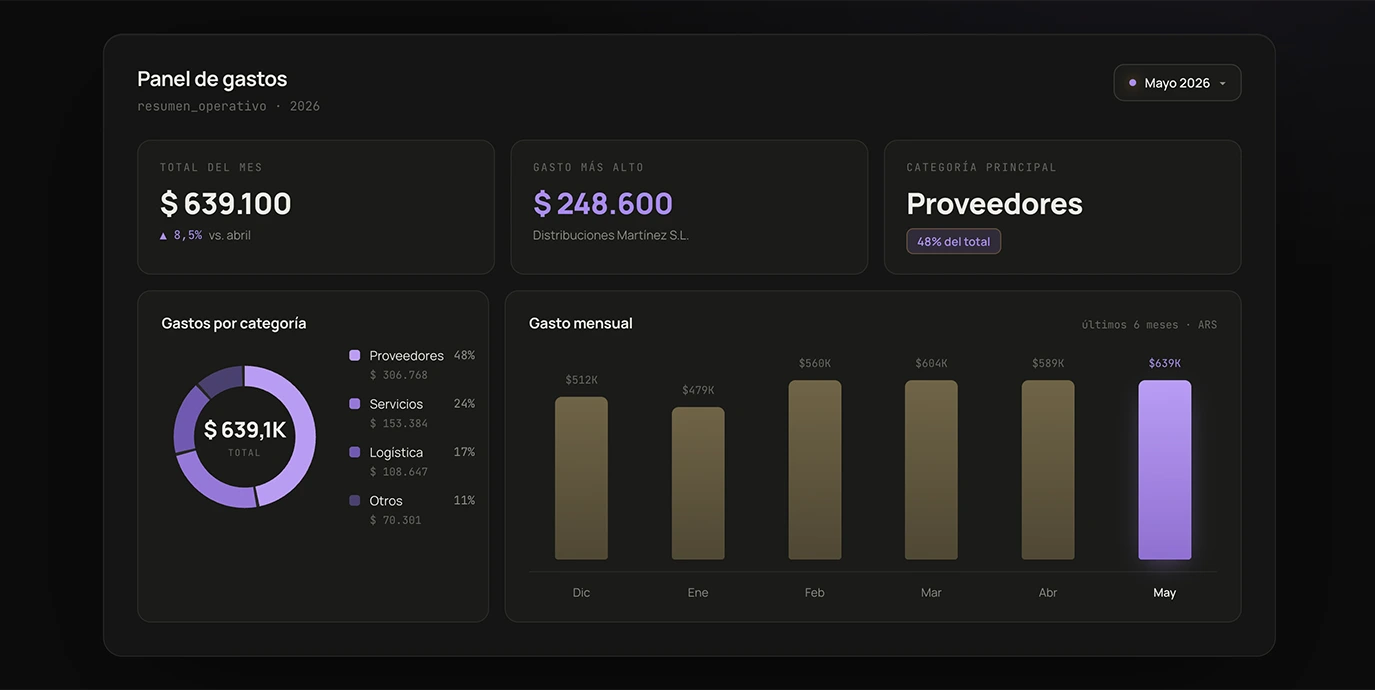Click the $512K bar value label
The height and width of the screenshot is (690, 1375).
[x=581, y=380]
